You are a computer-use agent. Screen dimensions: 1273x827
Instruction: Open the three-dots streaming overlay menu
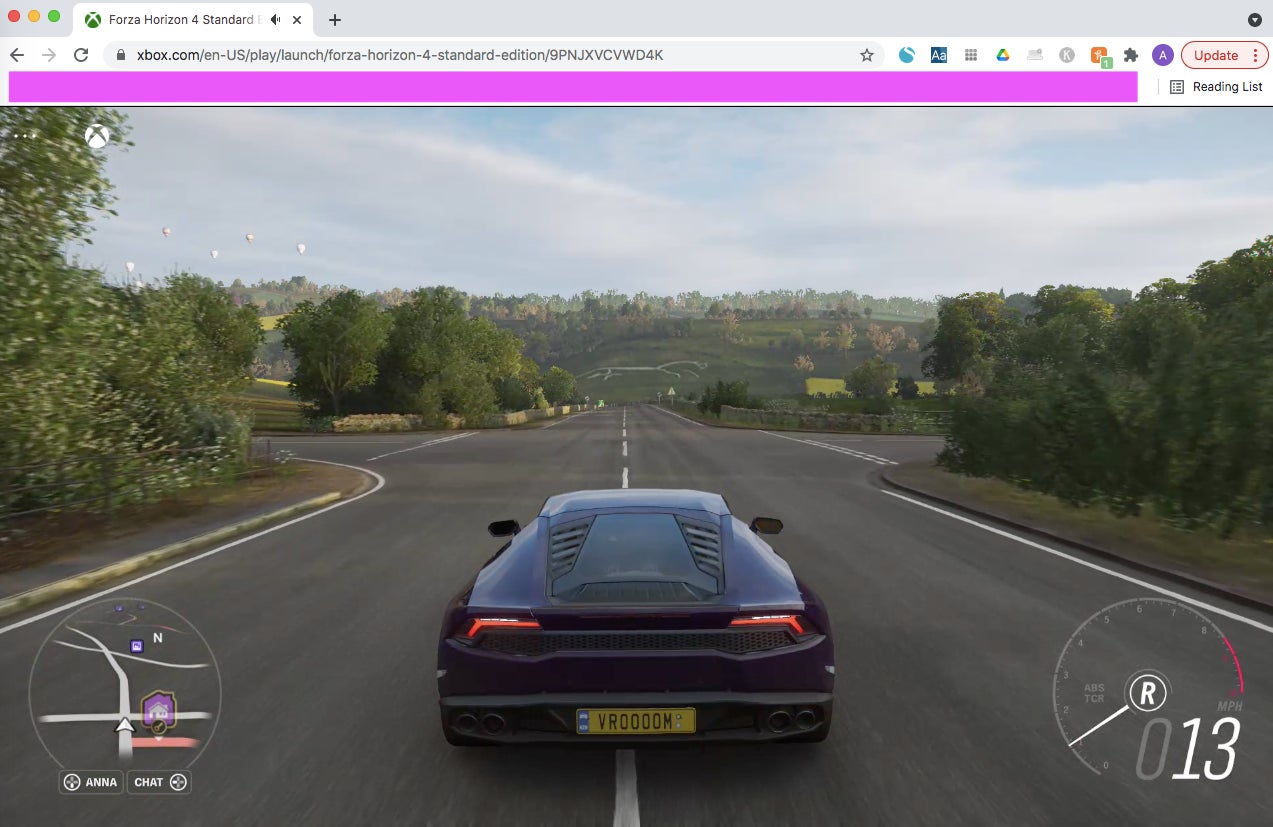click(x=22, y=134)
